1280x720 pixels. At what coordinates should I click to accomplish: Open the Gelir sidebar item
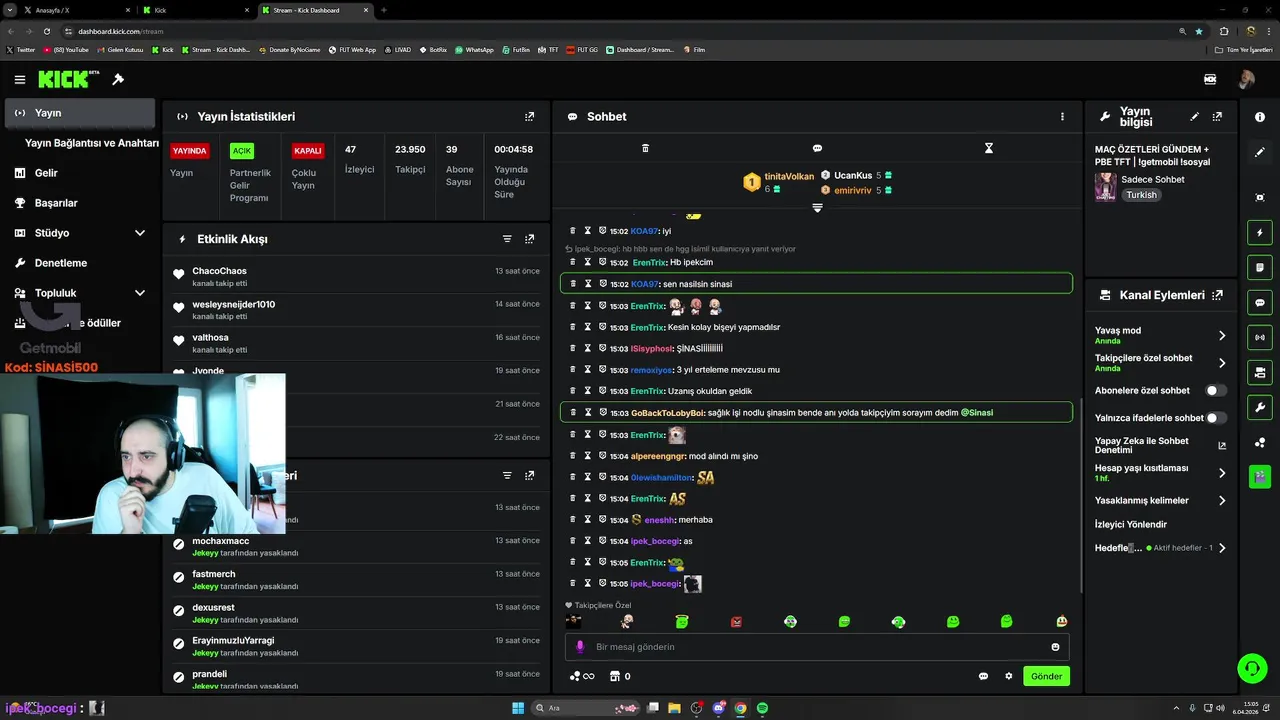79,173
